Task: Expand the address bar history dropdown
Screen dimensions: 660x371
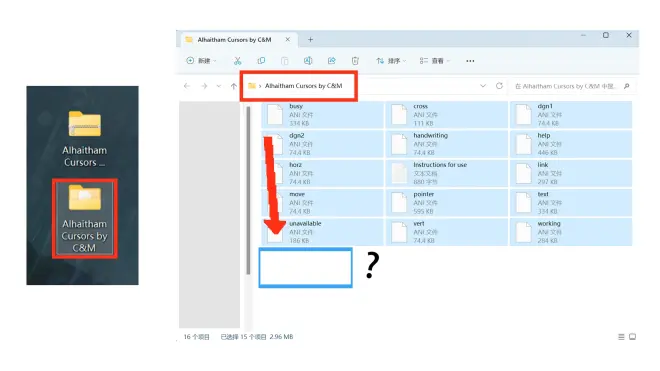Action: 483,86
